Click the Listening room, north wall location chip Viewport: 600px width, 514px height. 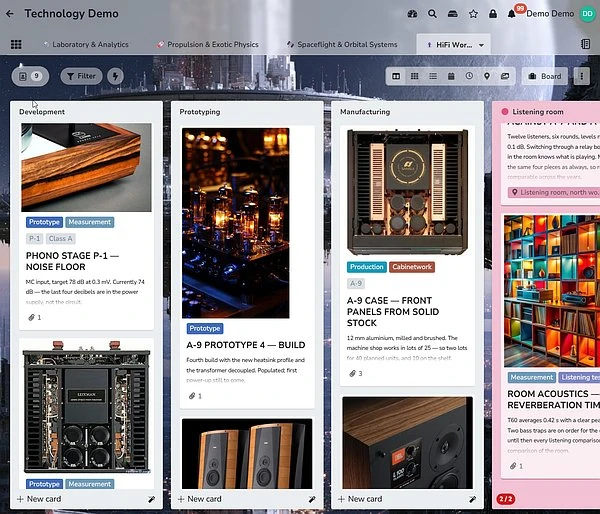coord(554,193)
